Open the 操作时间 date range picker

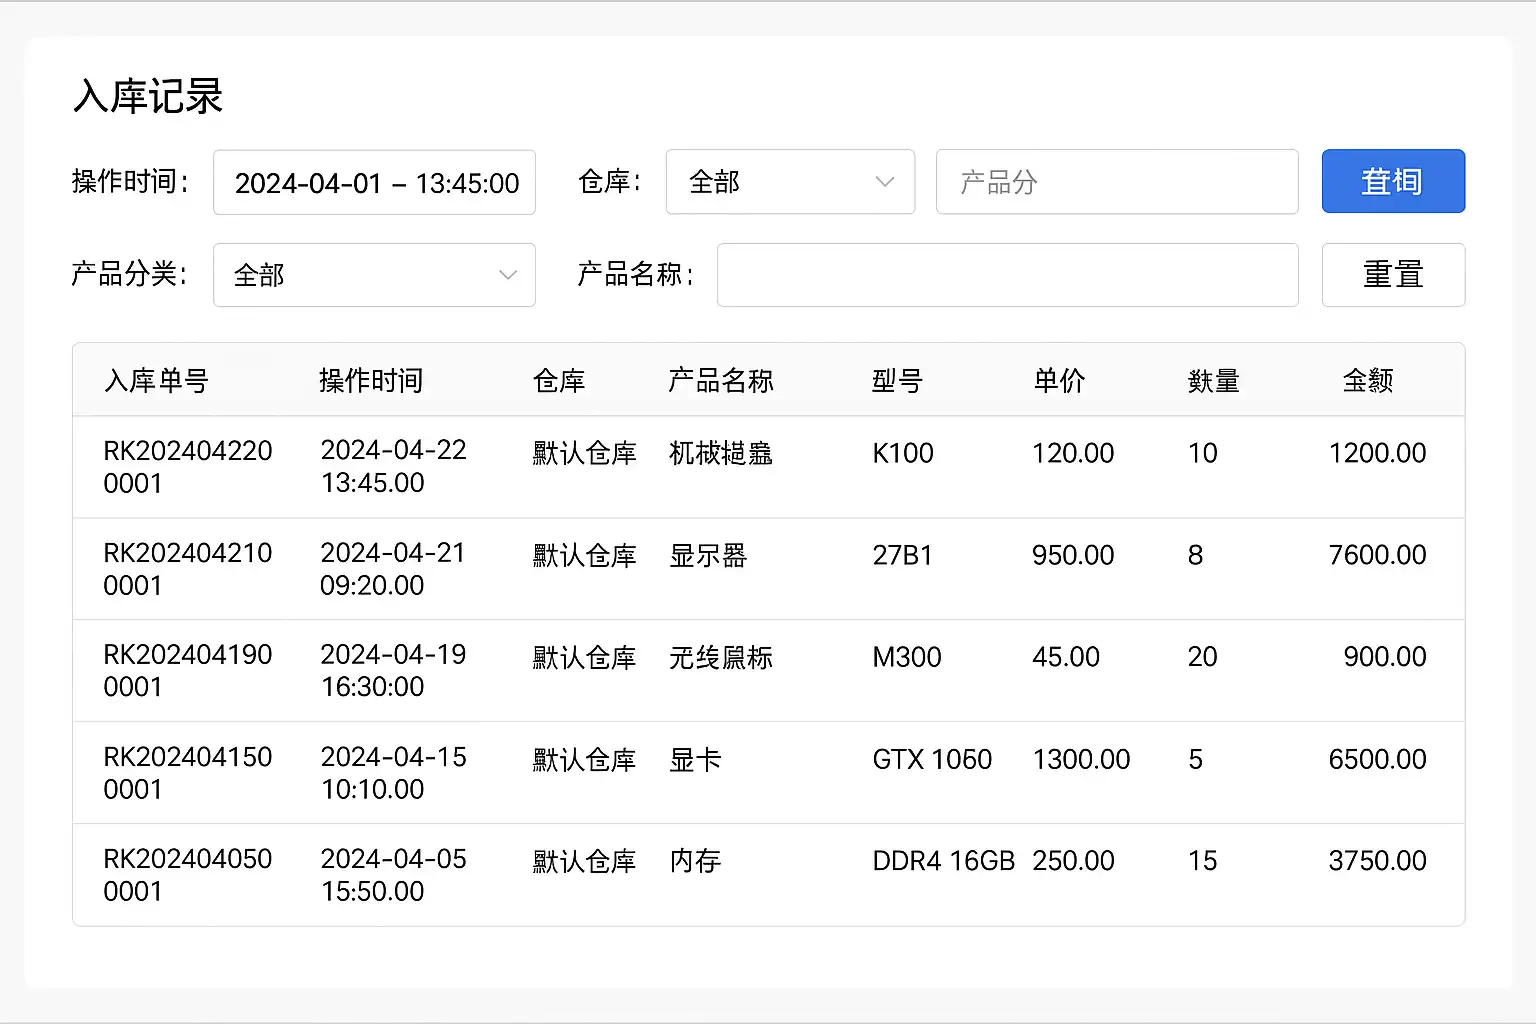(x=374, y=183)
